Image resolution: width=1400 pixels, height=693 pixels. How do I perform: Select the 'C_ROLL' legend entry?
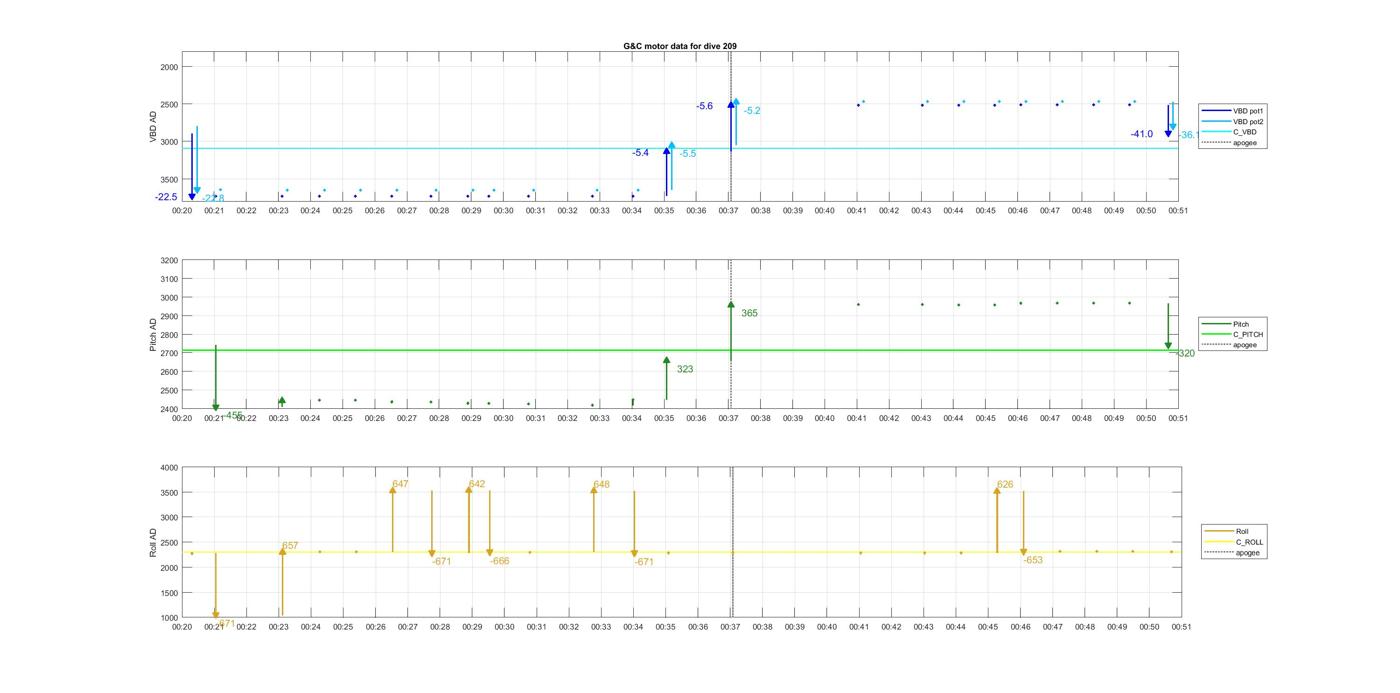[1235, 542]
